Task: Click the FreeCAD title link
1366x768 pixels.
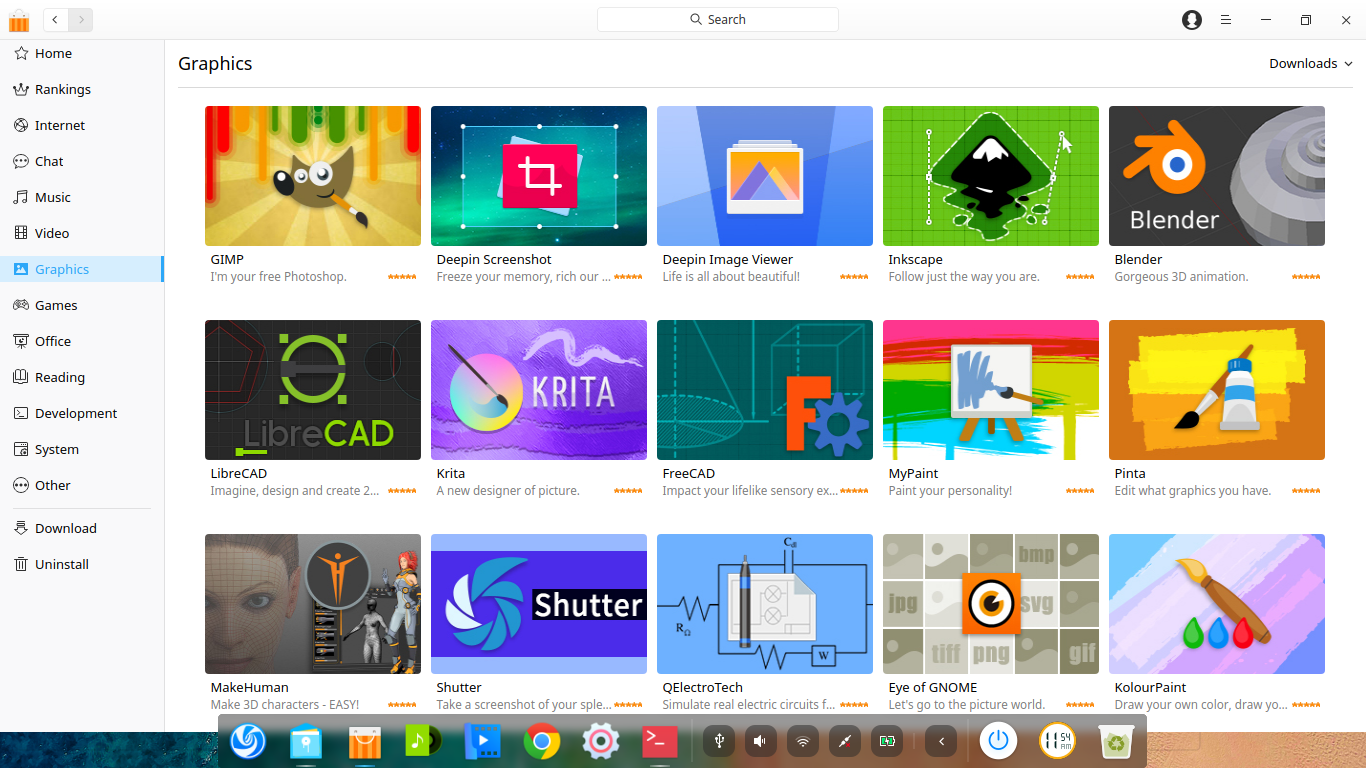Action: point(689,473)
